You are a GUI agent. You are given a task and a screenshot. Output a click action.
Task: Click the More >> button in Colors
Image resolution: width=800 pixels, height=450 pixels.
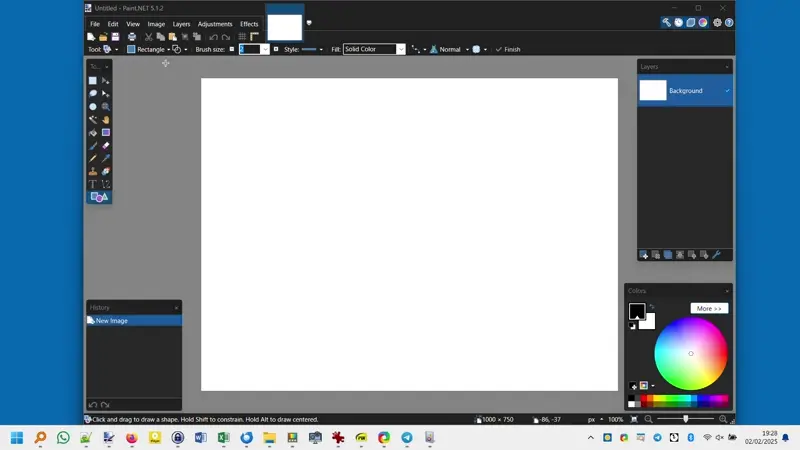709,309
